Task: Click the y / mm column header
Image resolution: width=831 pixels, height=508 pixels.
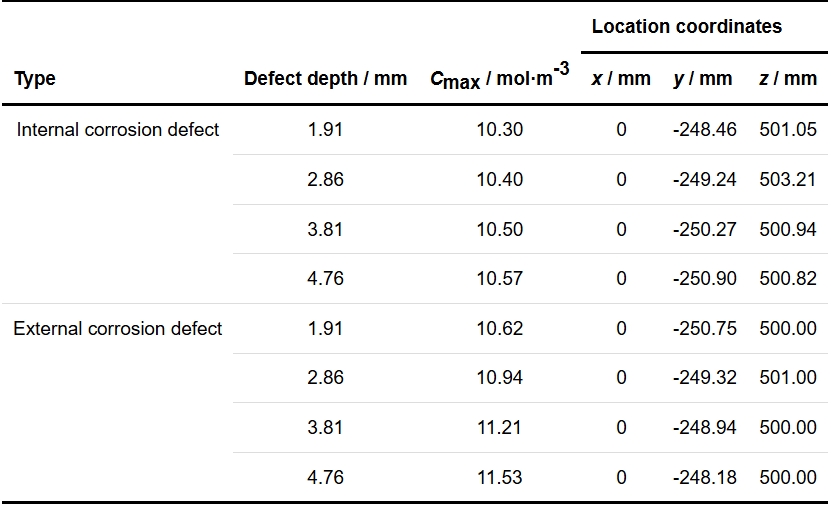Action: (x=704, y=79)
